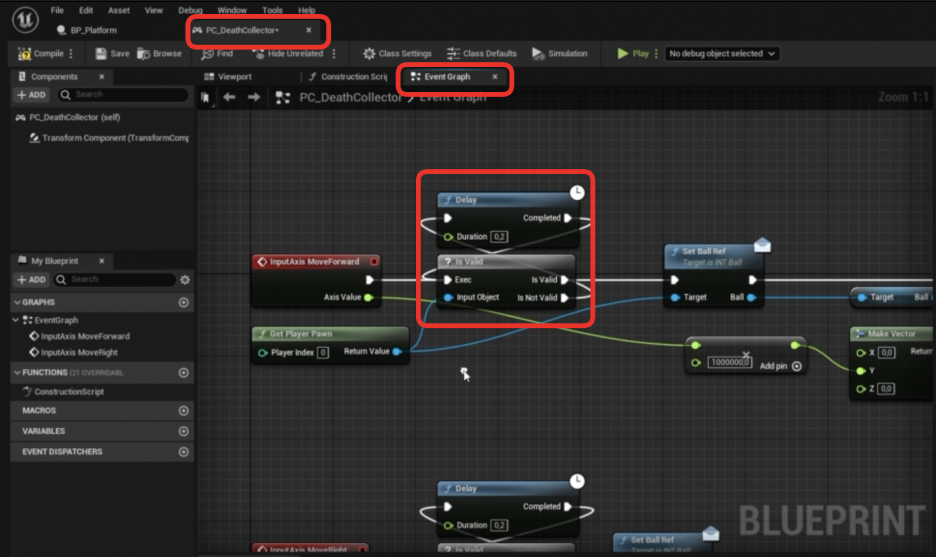Navigate back in graph history
Image resolution: width=936 pixels, height=557 pixels.
point(229,97)
